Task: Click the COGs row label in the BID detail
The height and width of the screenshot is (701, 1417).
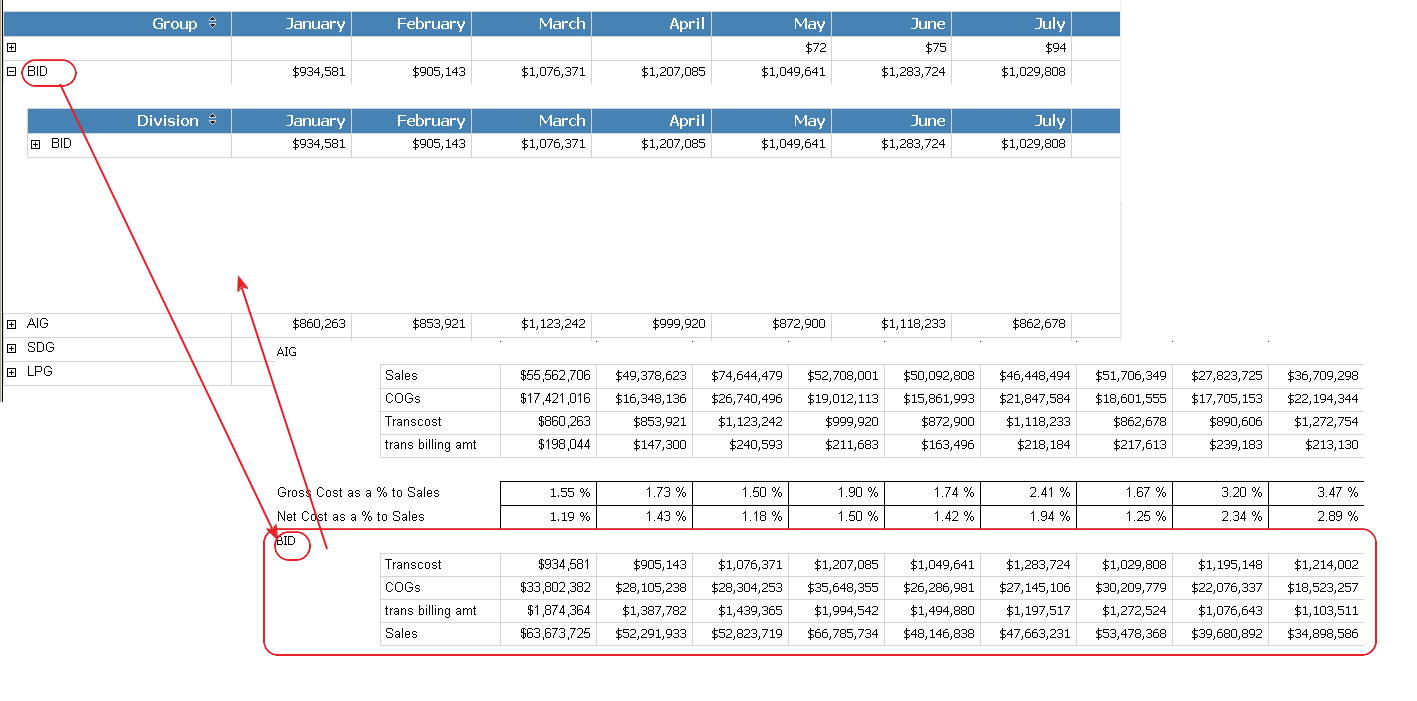Action: (x=399, y=587)
